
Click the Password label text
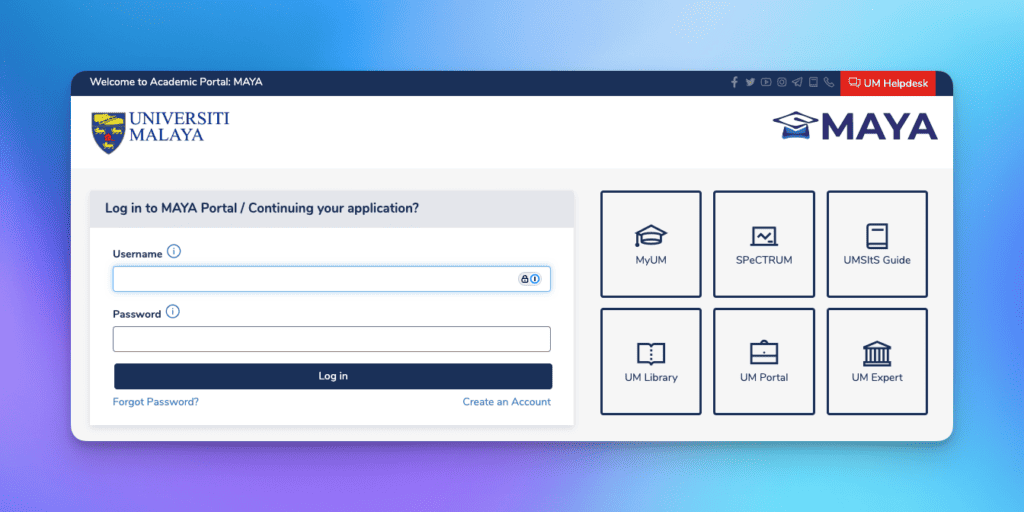pyautogui.click(x=136, y=314)
